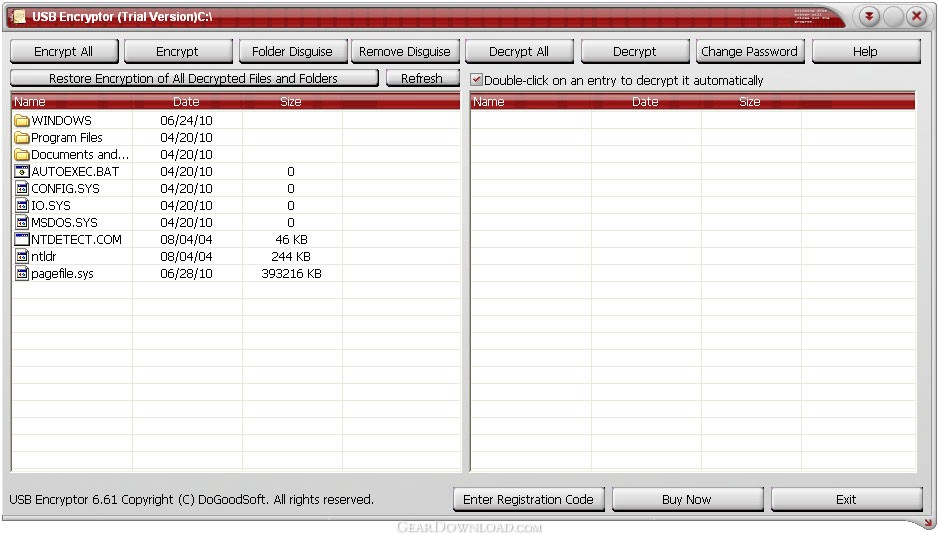Select the Documents and... entry name
The width and height of the screenshot is (939, 535).
(x=80, y=155)
